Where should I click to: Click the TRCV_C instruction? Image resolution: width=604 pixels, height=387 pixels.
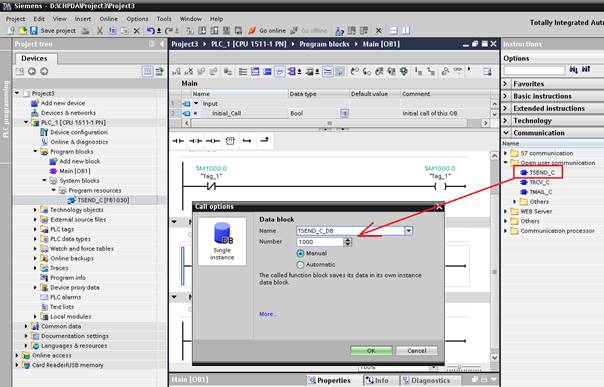pos(535,182)
